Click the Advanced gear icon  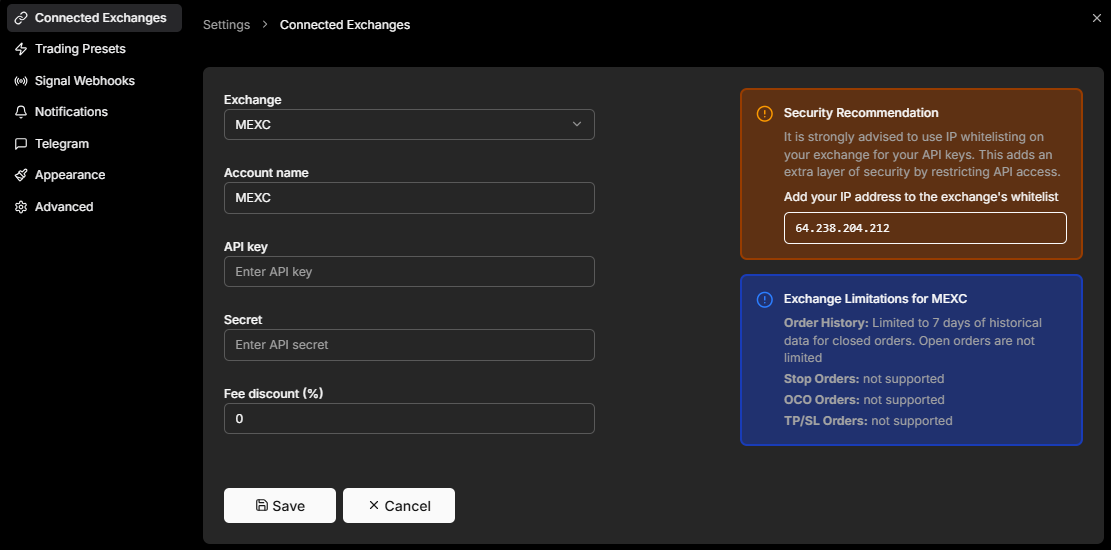coord(21,207)
